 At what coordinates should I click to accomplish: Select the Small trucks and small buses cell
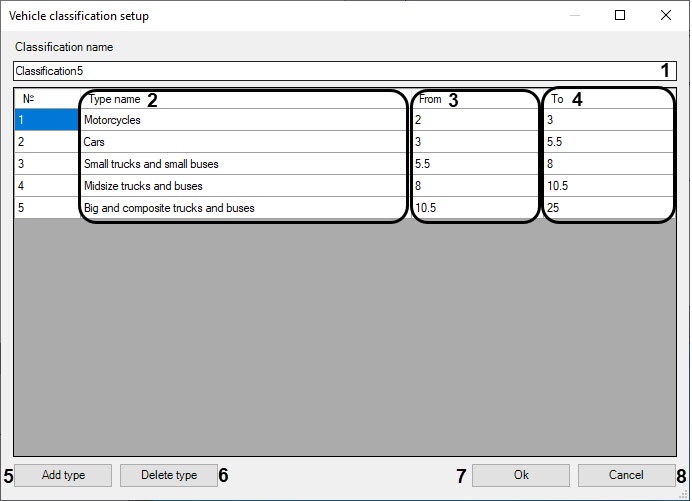(246, 164)
